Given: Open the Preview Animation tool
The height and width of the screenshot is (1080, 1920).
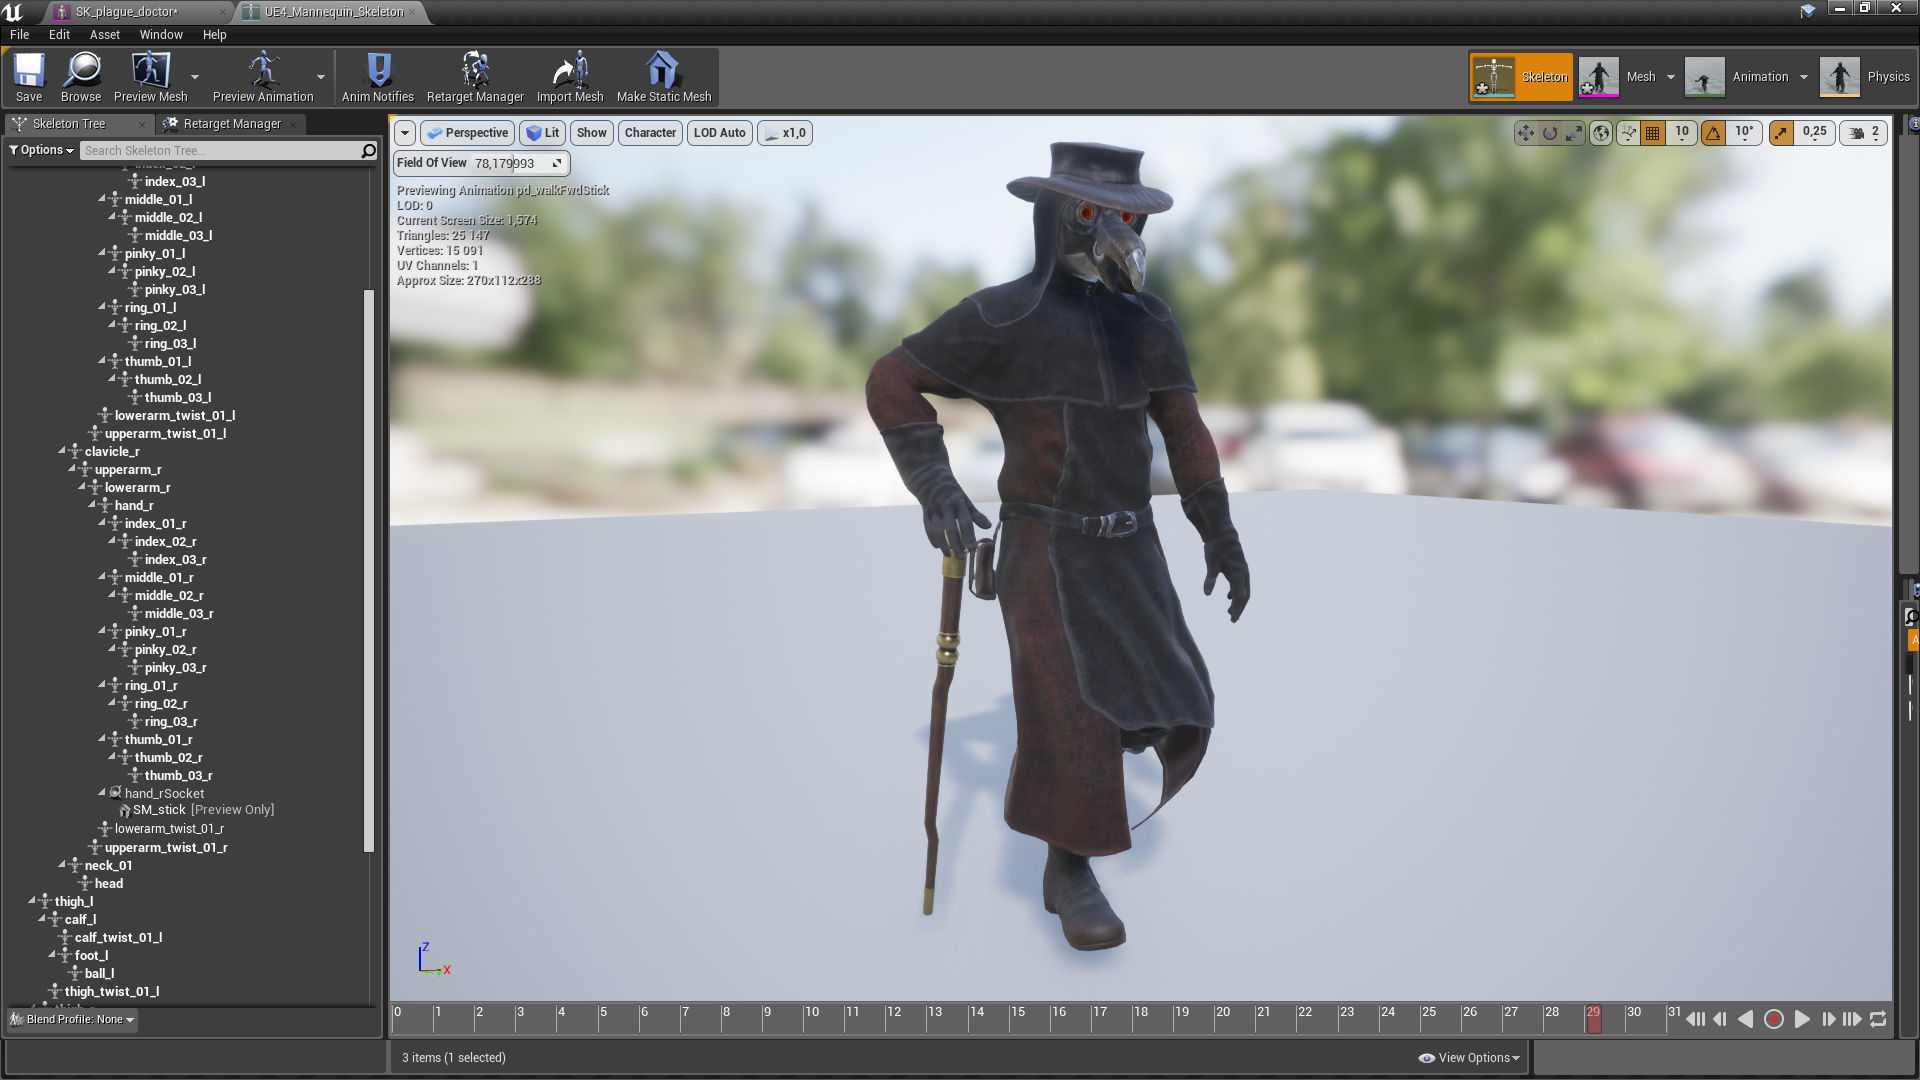Looking at the screenshot, I should coord(263,77).
